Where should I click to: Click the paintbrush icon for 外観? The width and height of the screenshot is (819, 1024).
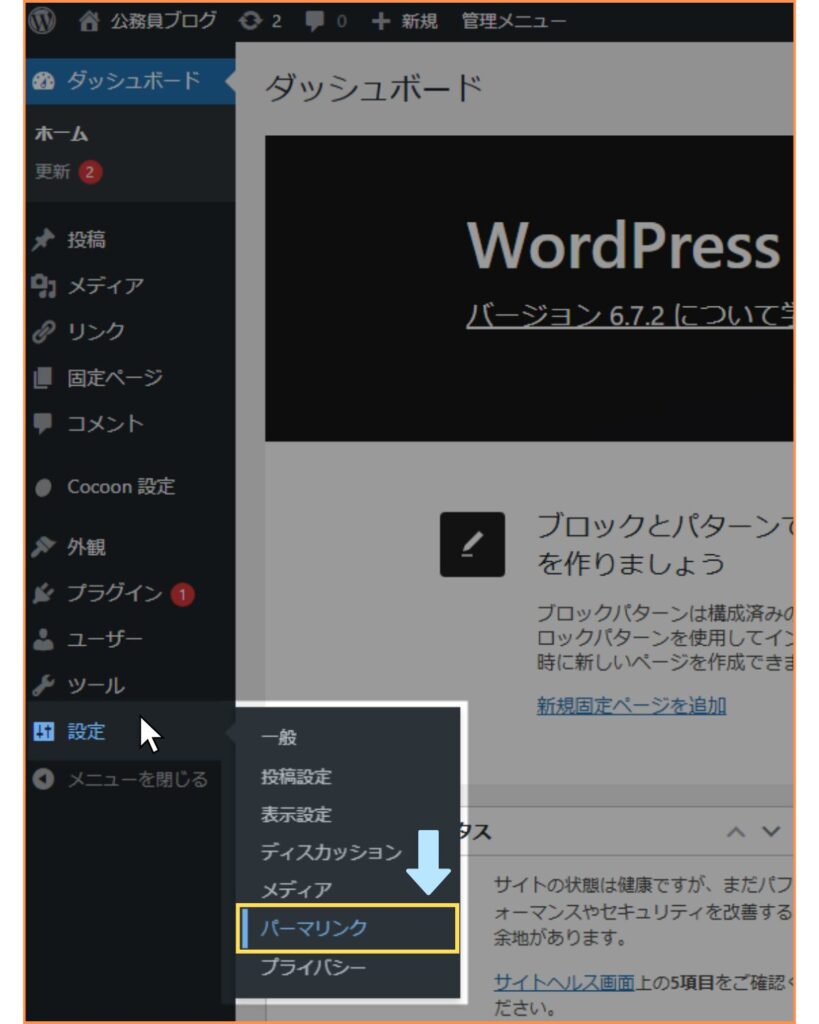click(43, 547)
